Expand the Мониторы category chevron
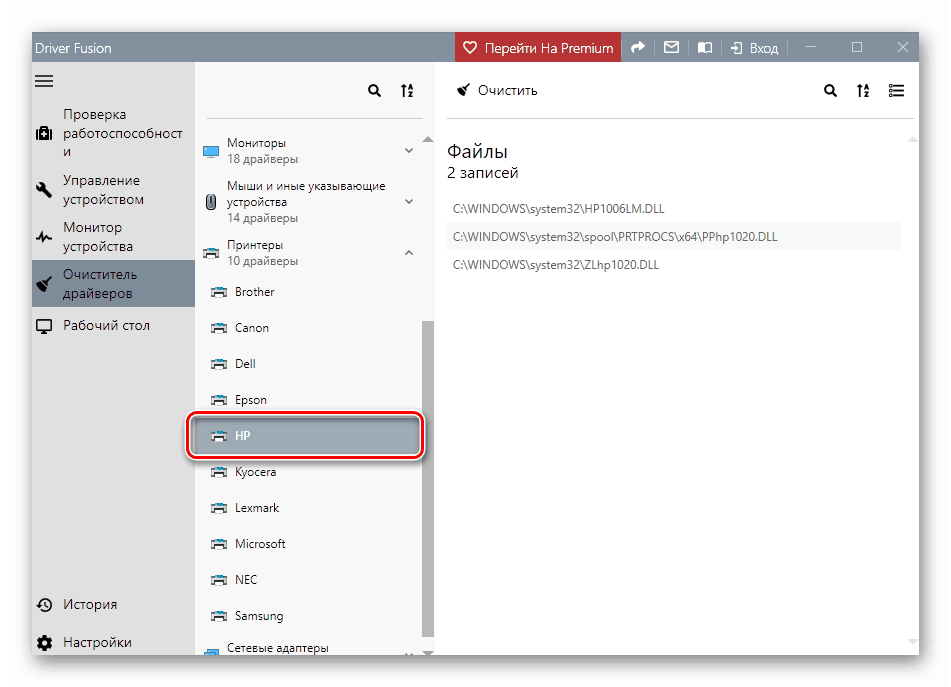This screenshot has height=687, width=951. point(409,150)
